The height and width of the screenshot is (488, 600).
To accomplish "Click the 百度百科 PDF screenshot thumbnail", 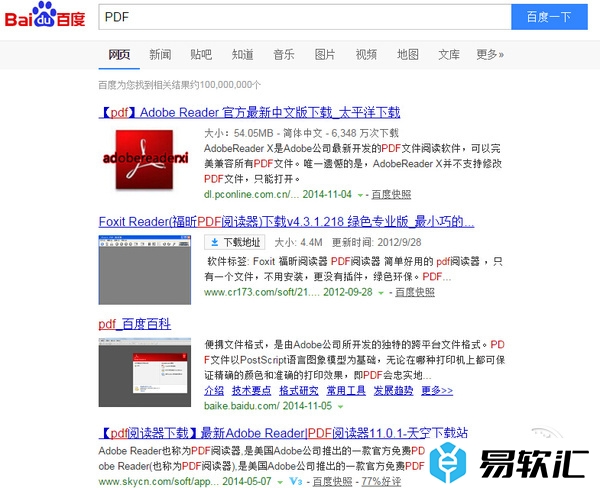I will (145, 372).
